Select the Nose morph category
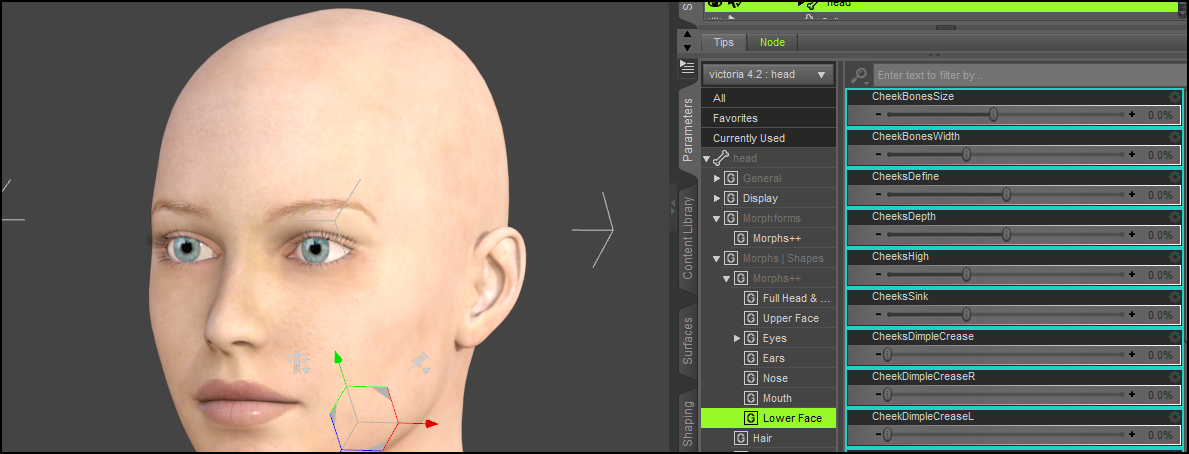This screenshot has width=1189, height=454. coord(775,378)
